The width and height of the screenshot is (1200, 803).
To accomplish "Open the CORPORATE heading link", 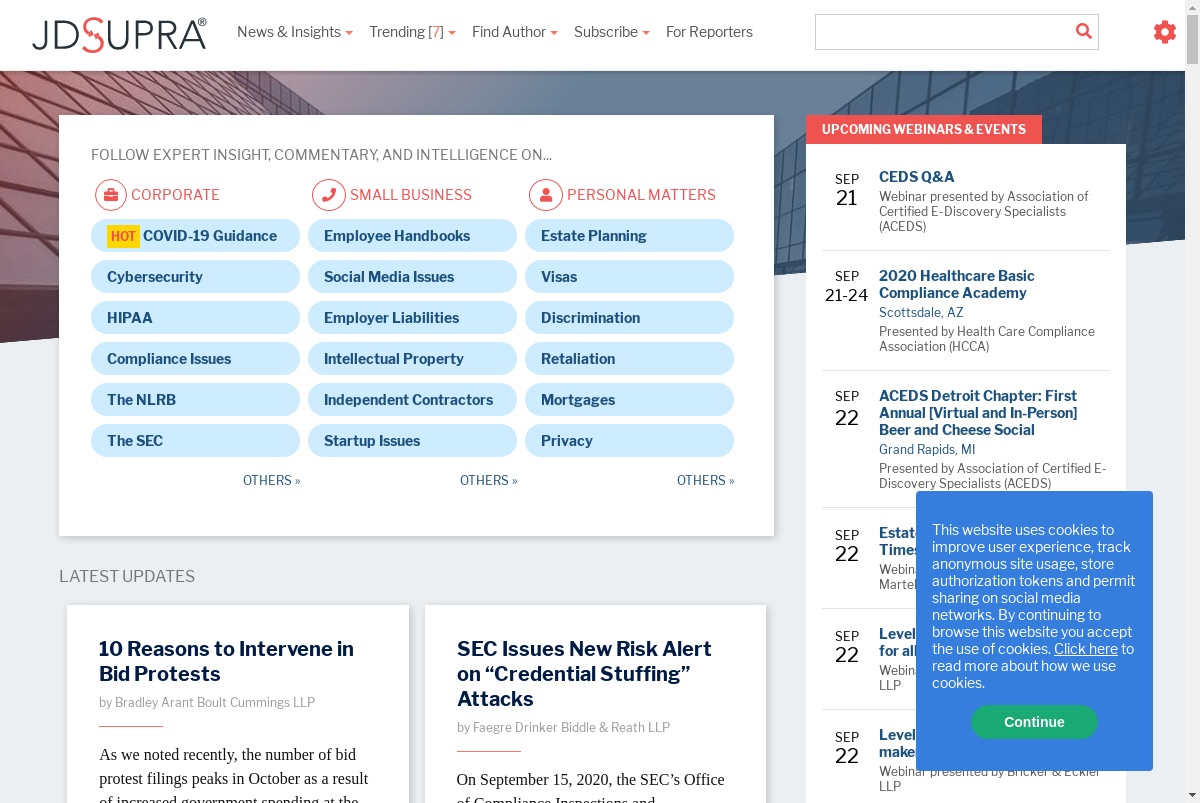I will click(x=175, y=195).
